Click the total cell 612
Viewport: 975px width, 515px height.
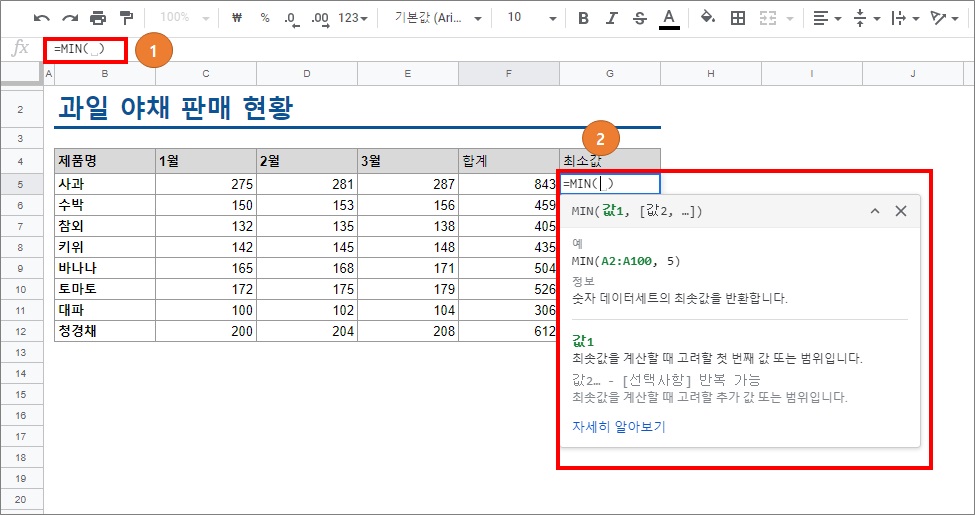(509, 332)
